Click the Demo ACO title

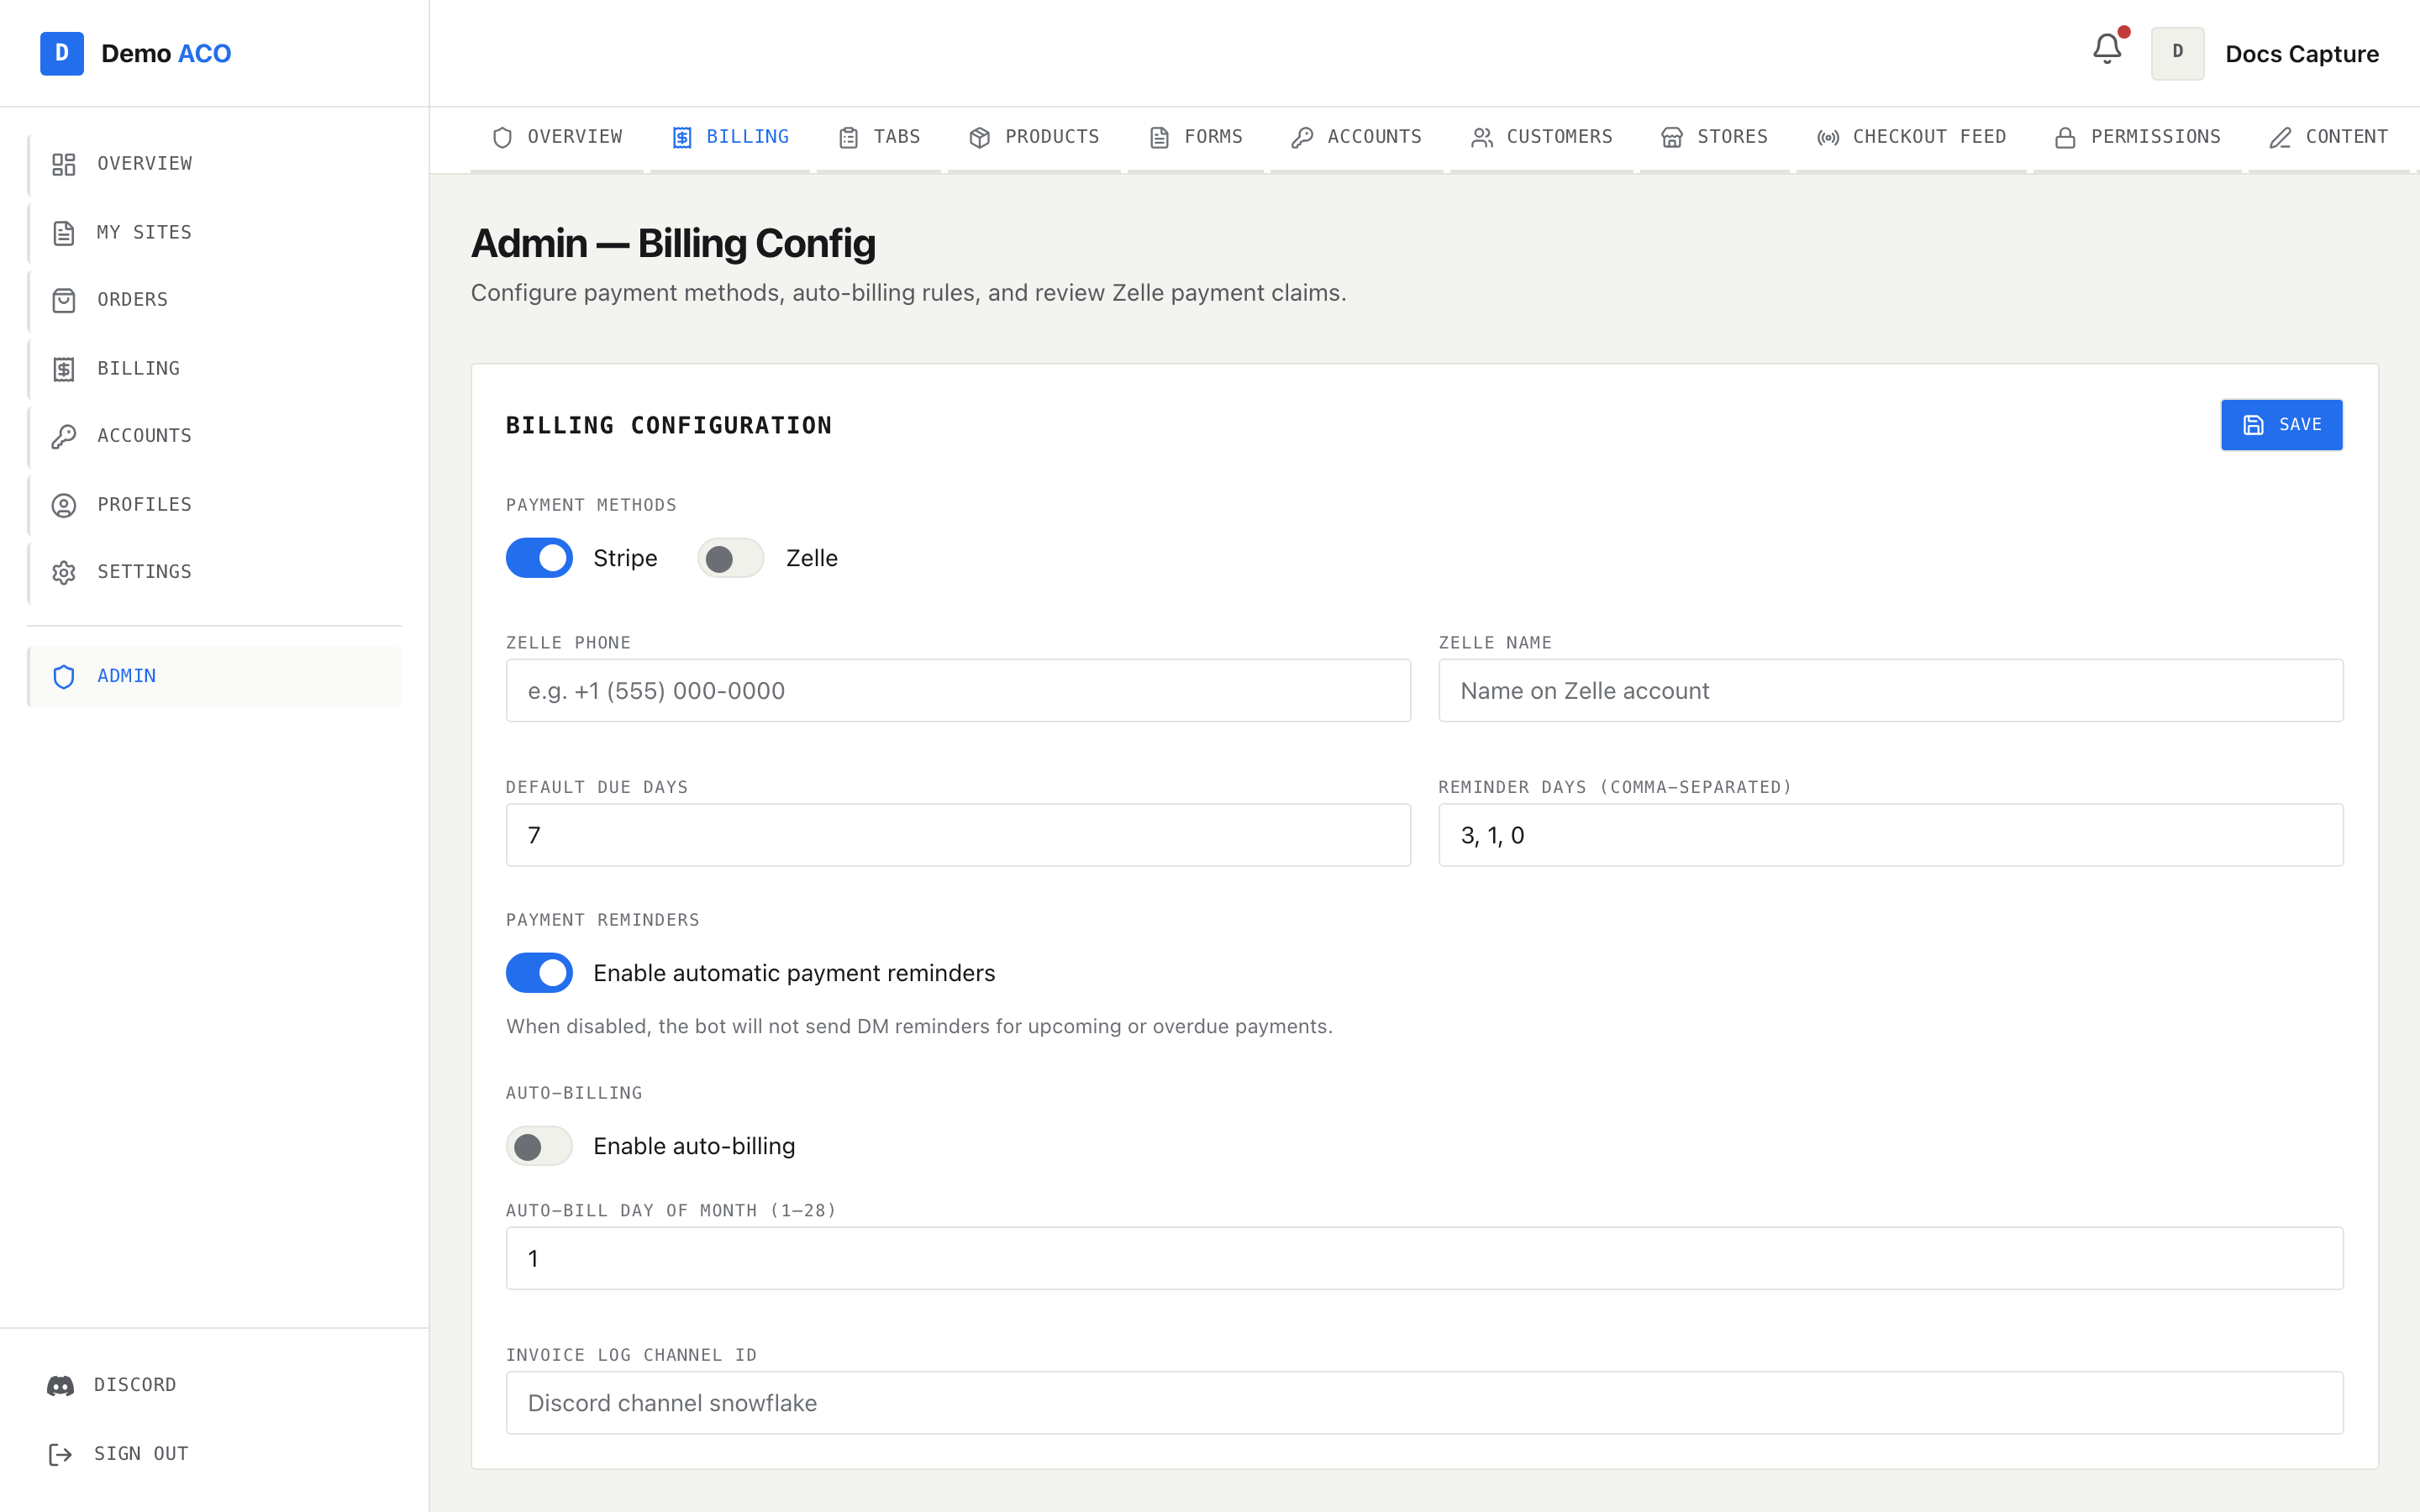pos(166,54)
